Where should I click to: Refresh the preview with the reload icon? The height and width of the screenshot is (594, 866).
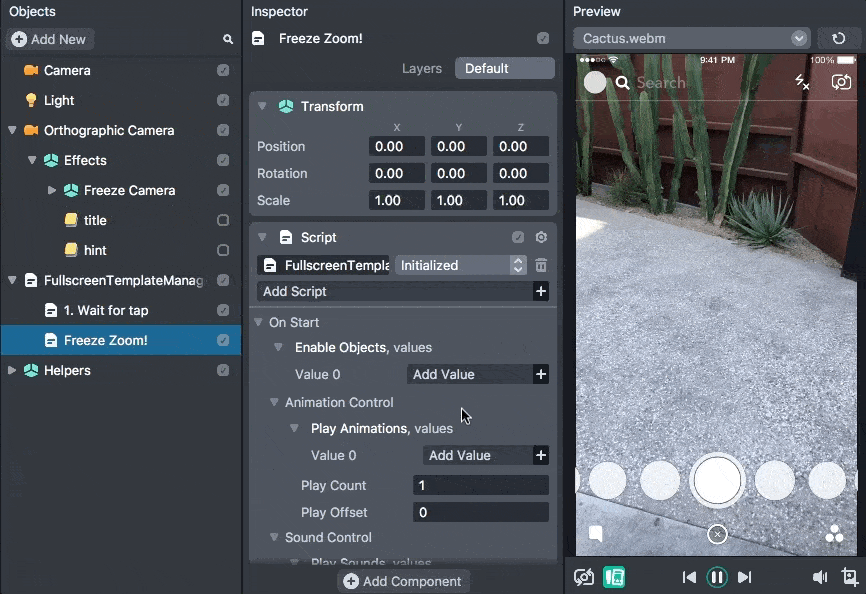click(x=838, y=39)
